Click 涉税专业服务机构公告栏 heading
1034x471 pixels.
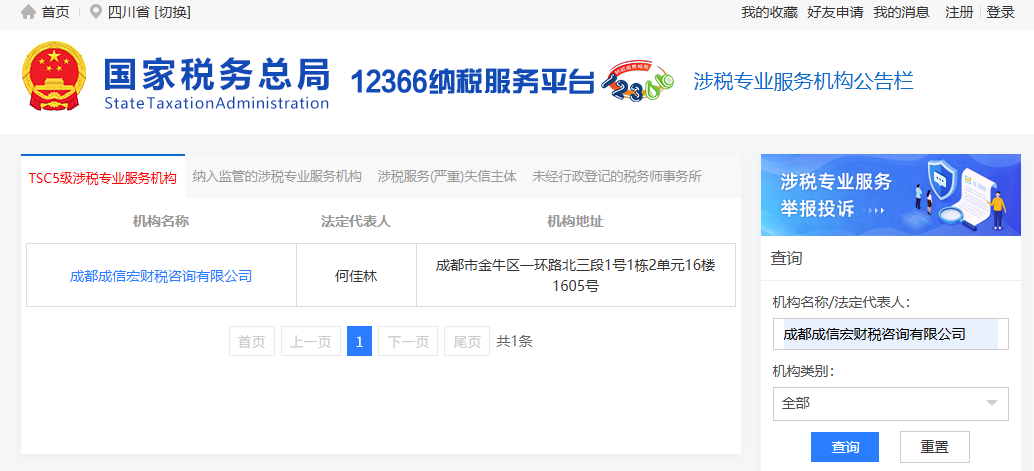pos(803,81)
